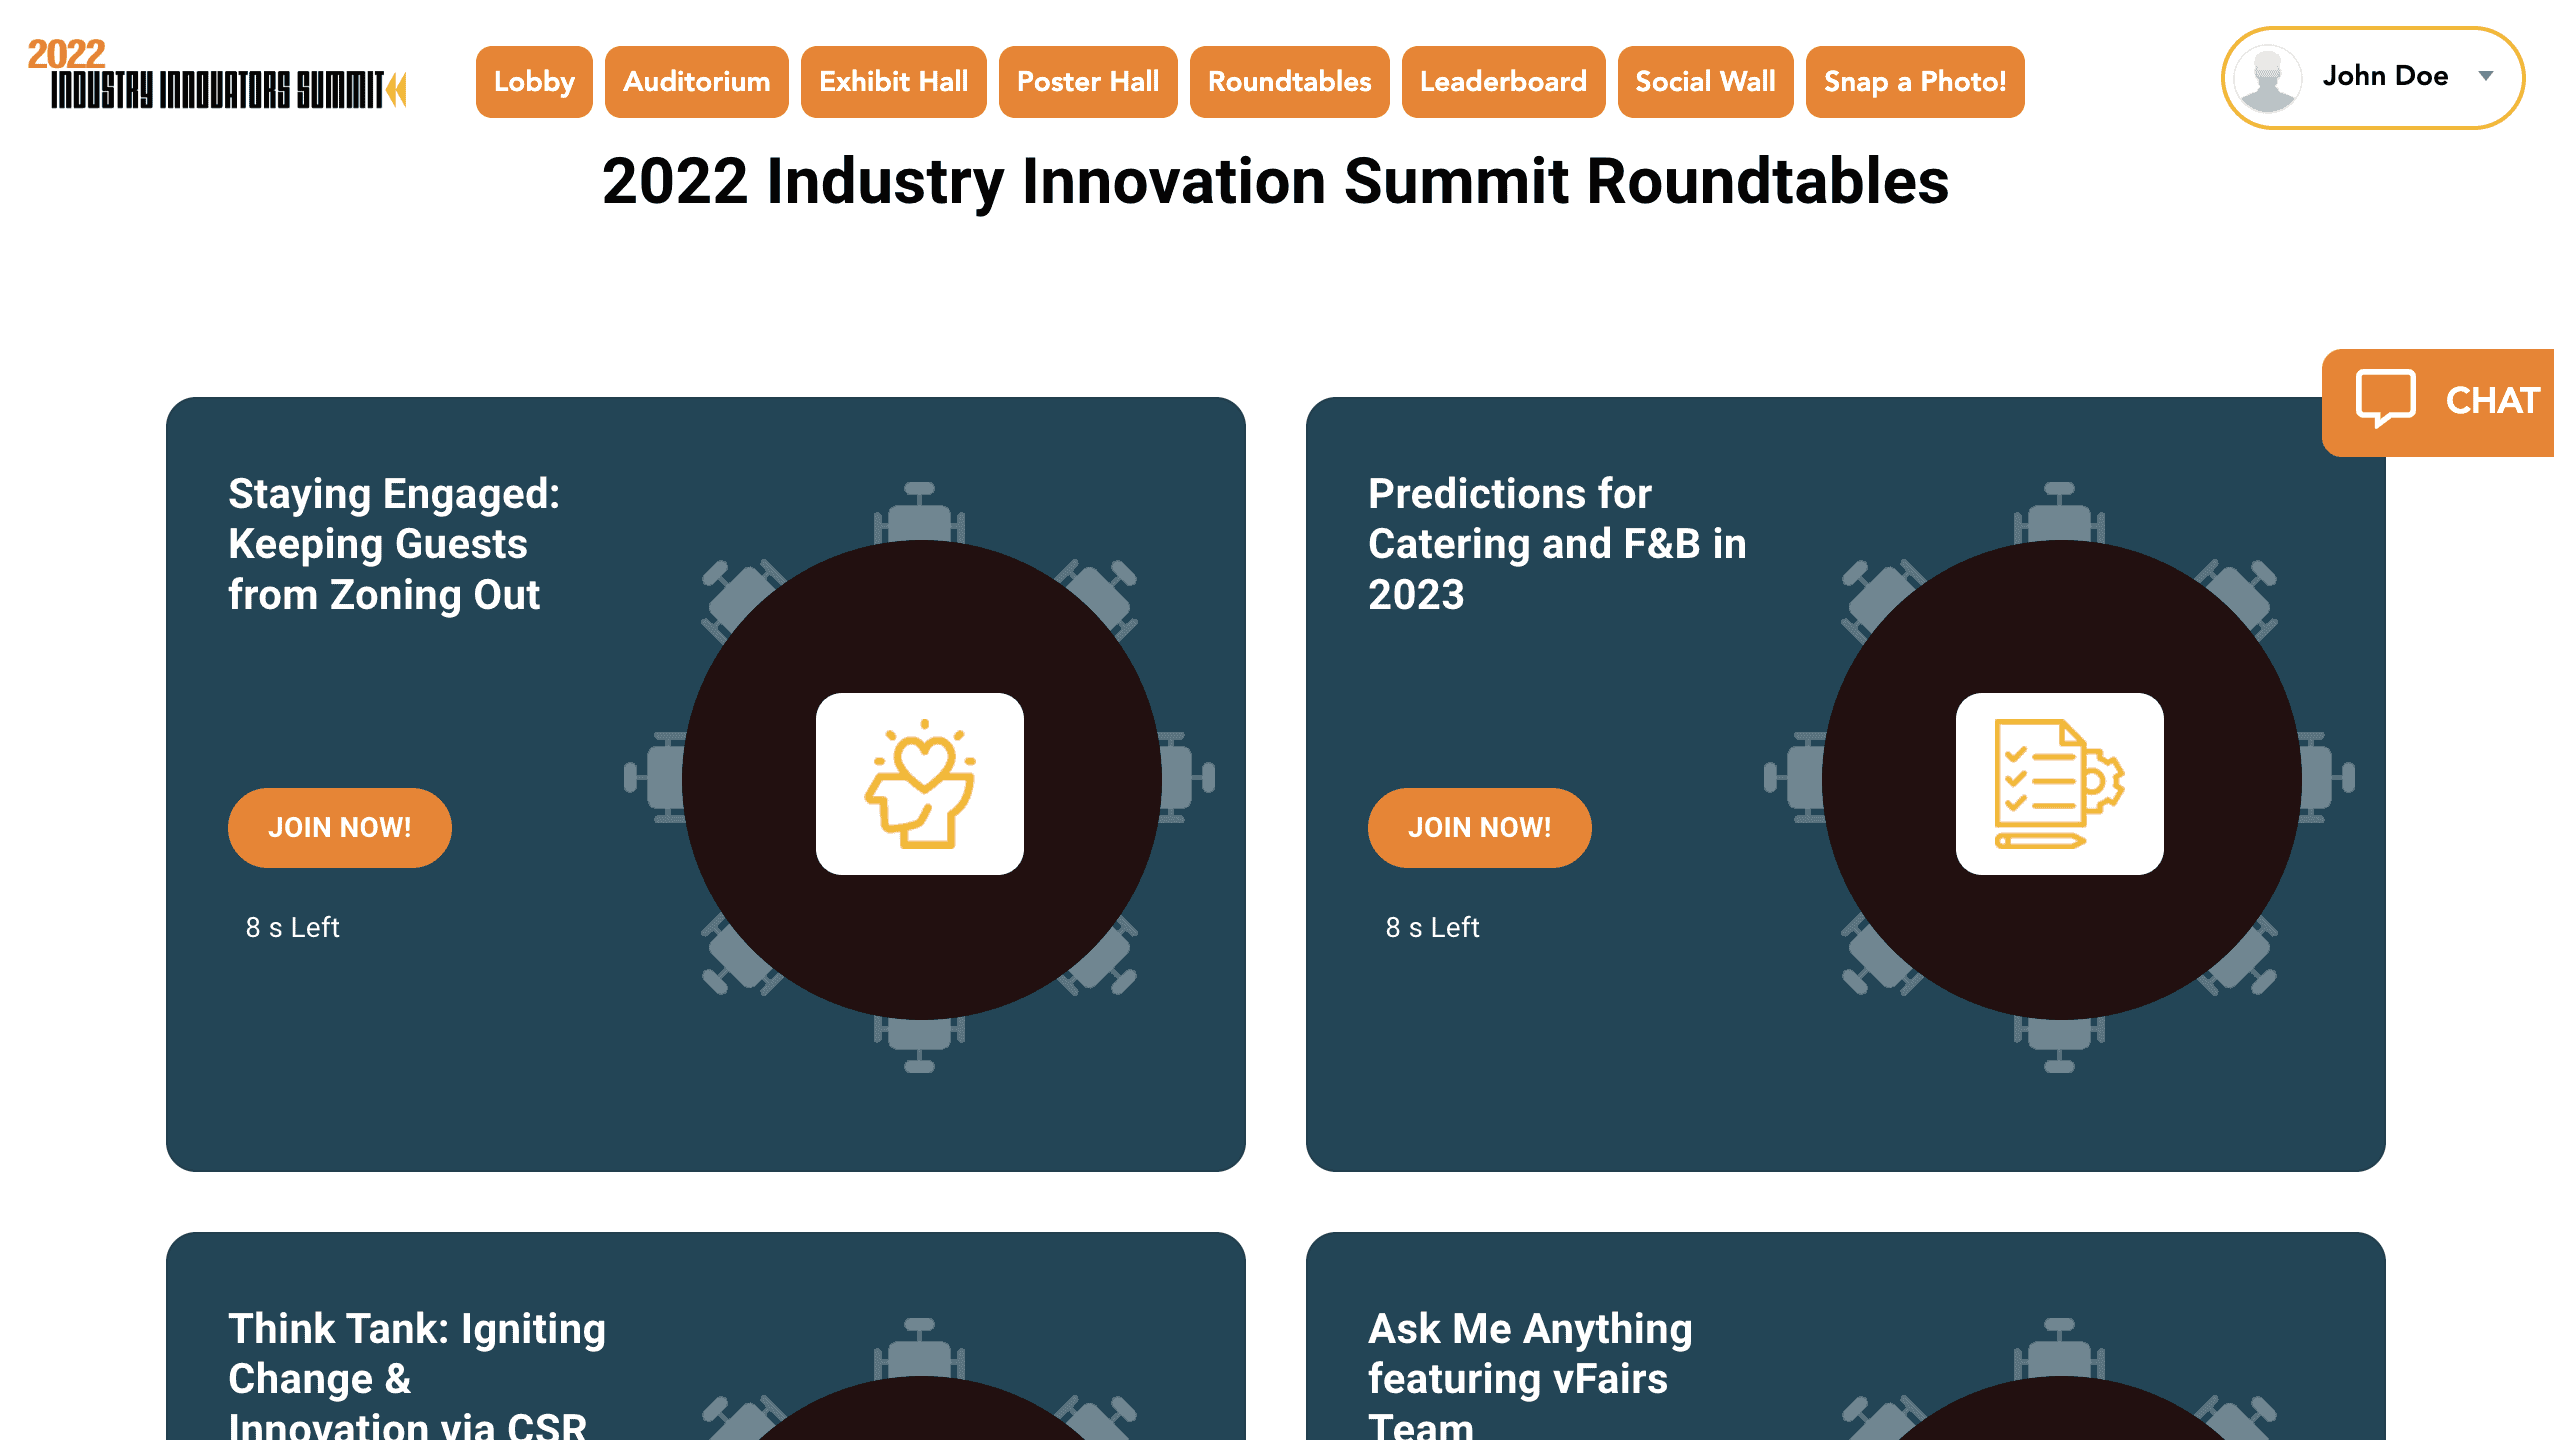Go to the Lobby tab
The height and width of the screenshot is (1440, 2554).
(534, 82)
